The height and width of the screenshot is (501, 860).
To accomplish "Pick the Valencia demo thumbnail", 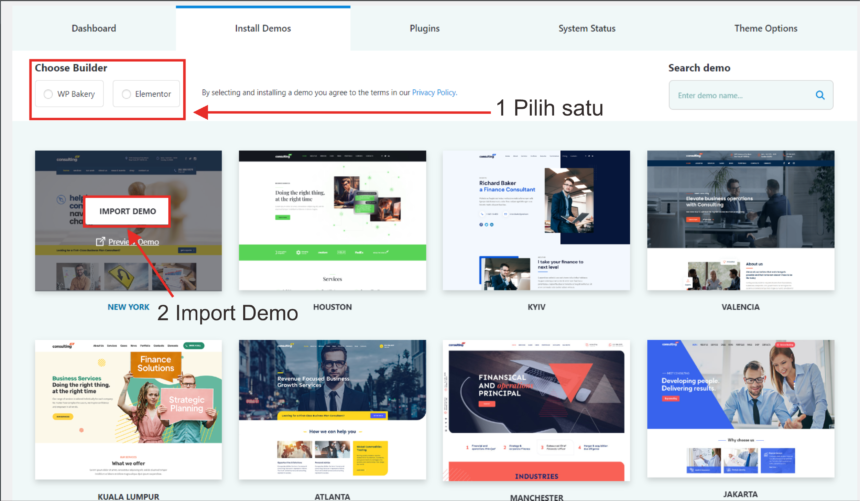I will 740,220.
